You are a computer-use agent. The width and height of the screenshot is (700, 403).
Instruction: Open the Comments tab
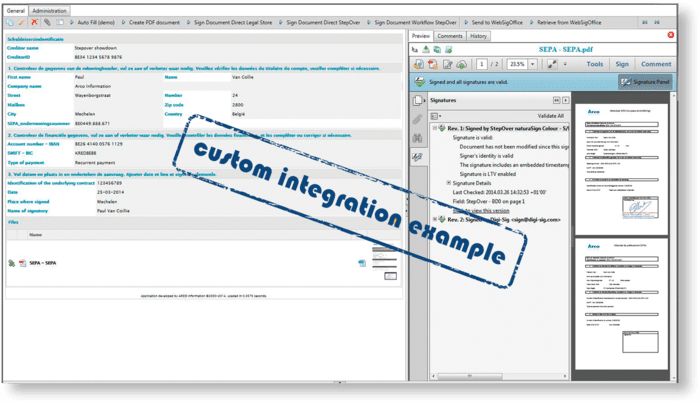point(450,35)
